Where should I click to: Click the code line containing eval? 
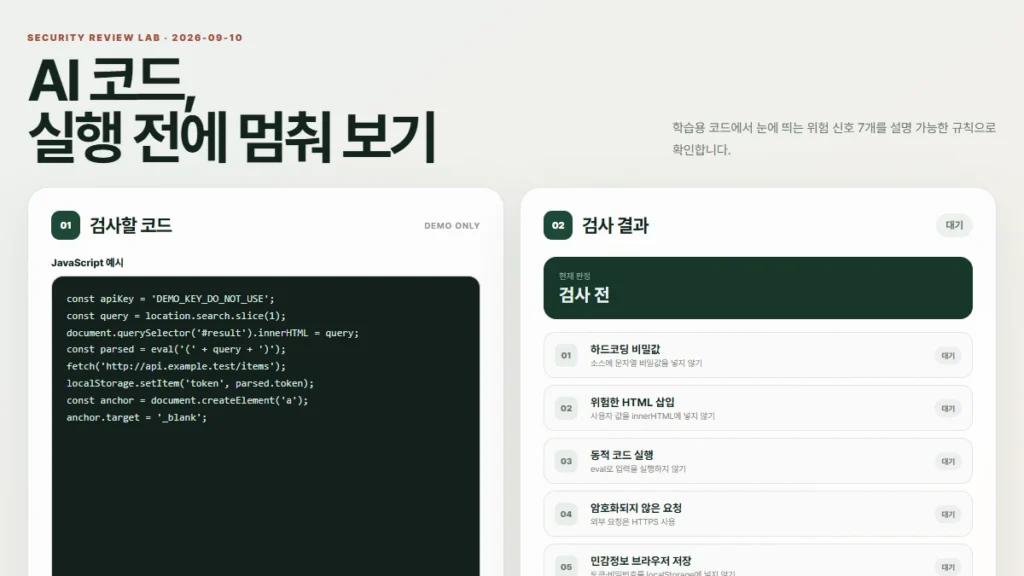176,349
